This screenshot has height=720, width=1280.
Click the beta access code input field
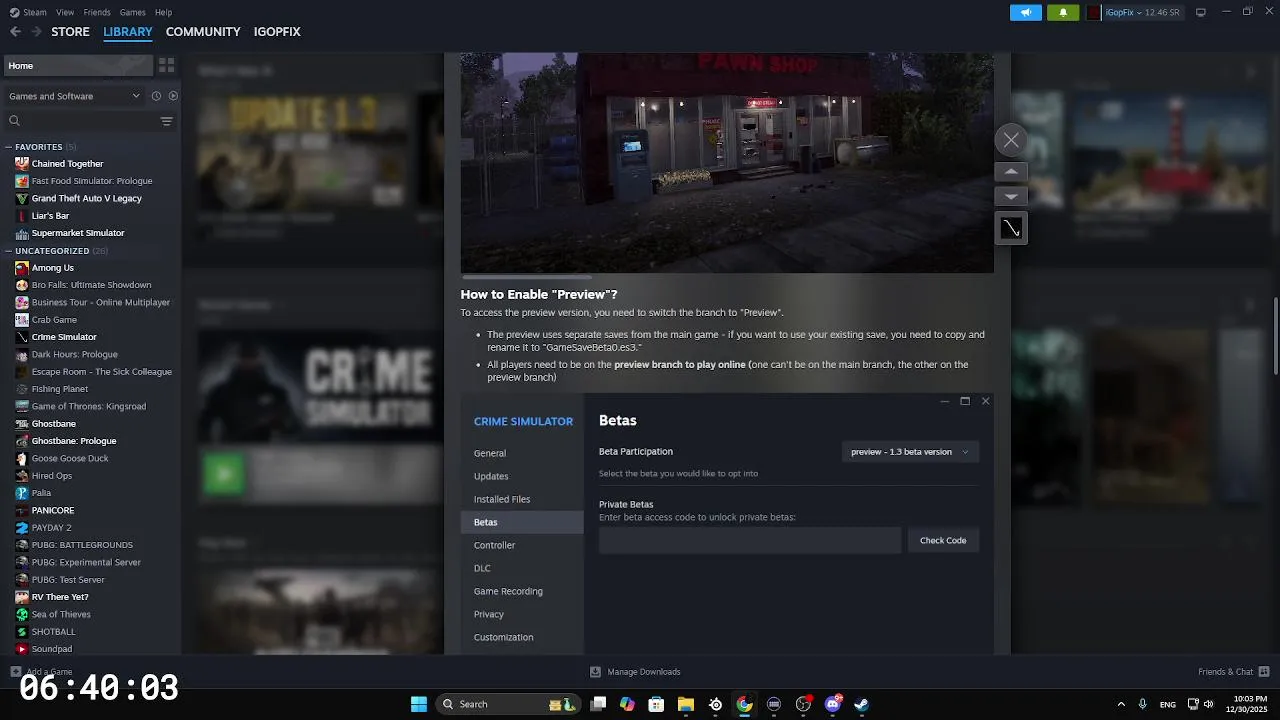click(x=750, y=540)
